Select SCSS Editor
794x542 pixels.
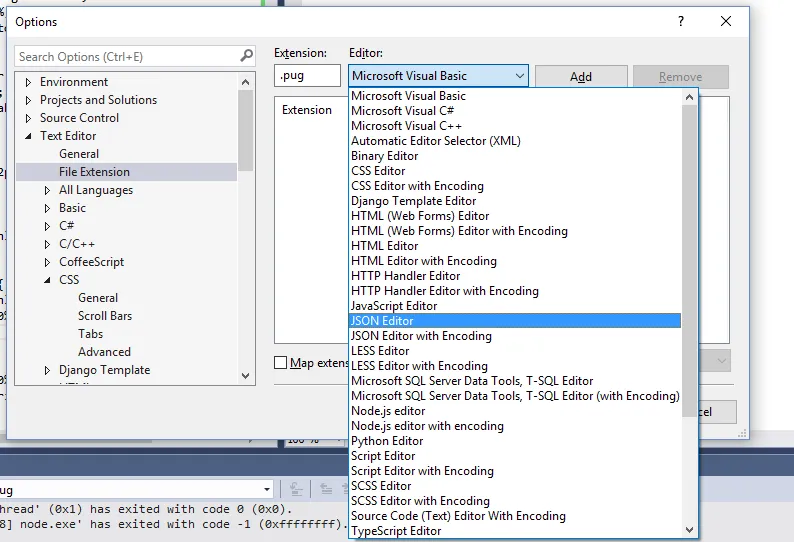tap(515, 486)
